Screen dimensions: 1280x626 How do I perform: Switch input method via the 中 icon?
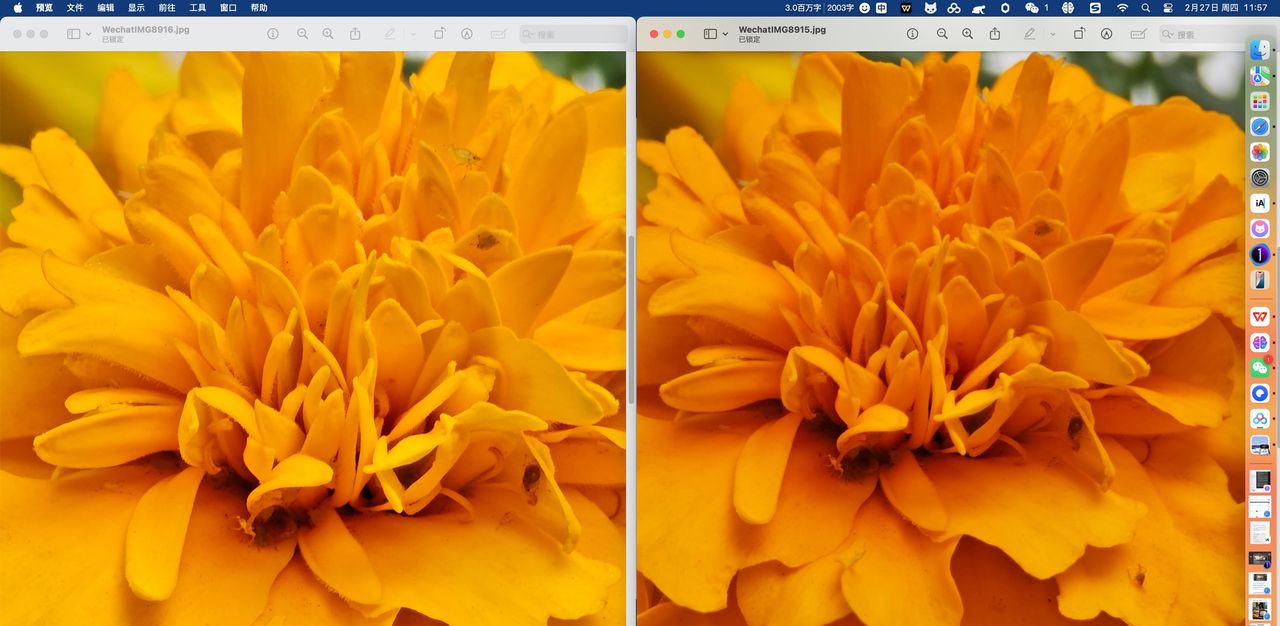881,7
